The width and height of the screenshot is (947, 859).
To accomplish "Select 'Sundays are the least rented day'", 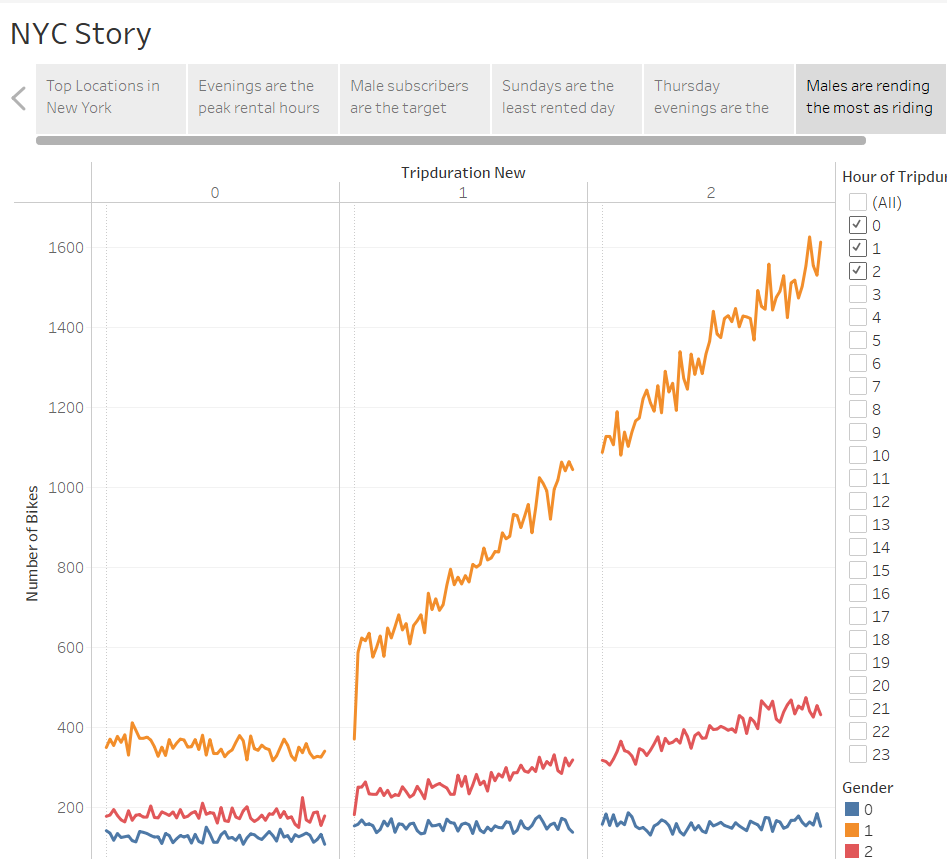I will click(x=566, y=98).
